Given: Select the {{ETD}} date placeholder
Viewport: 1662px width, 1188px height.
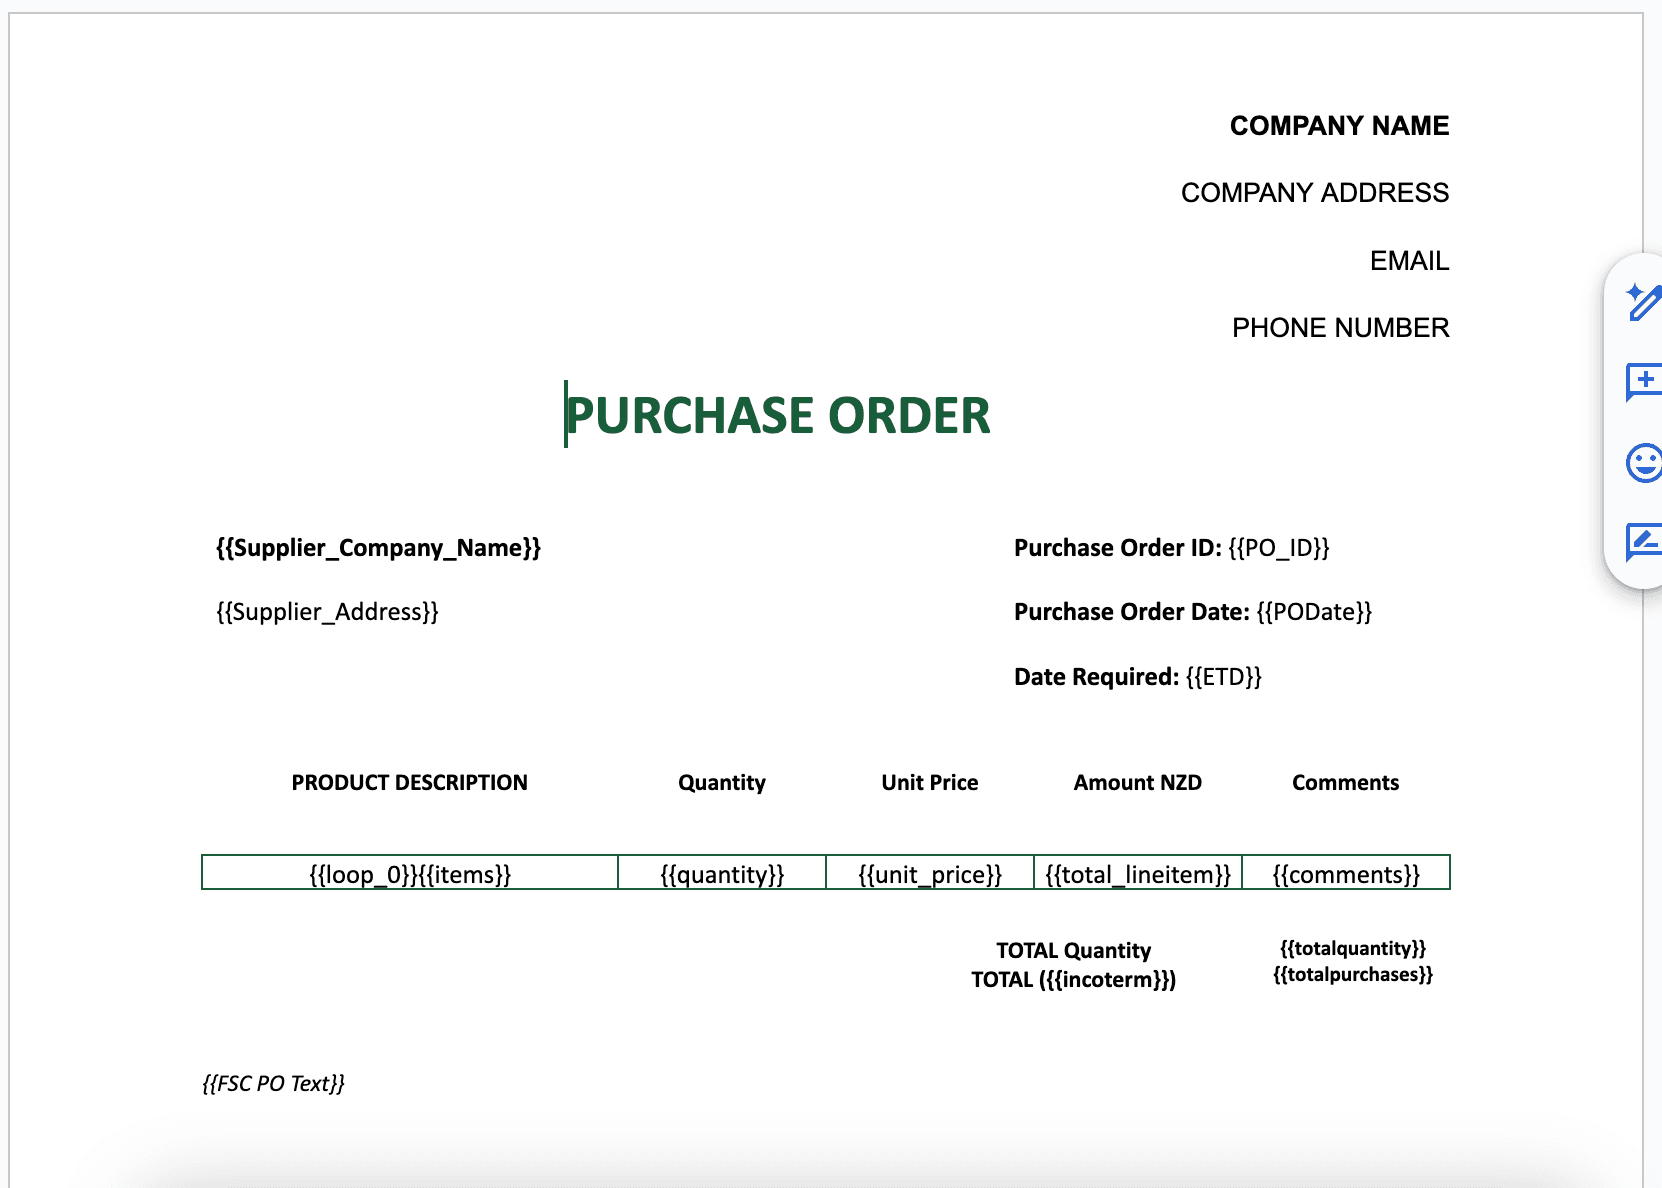Looking at the screenshot, I should point(1224,676).
